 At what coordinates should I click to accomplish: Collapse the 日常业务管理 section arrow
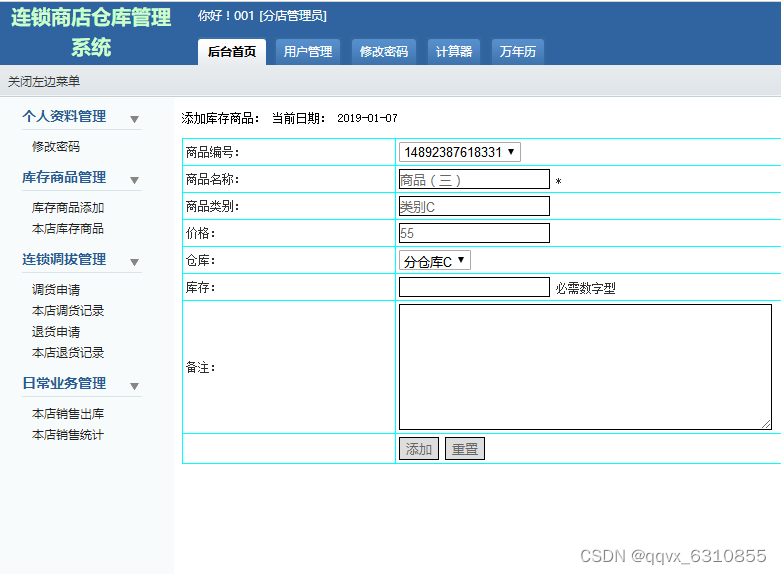[x=134, y=386]
